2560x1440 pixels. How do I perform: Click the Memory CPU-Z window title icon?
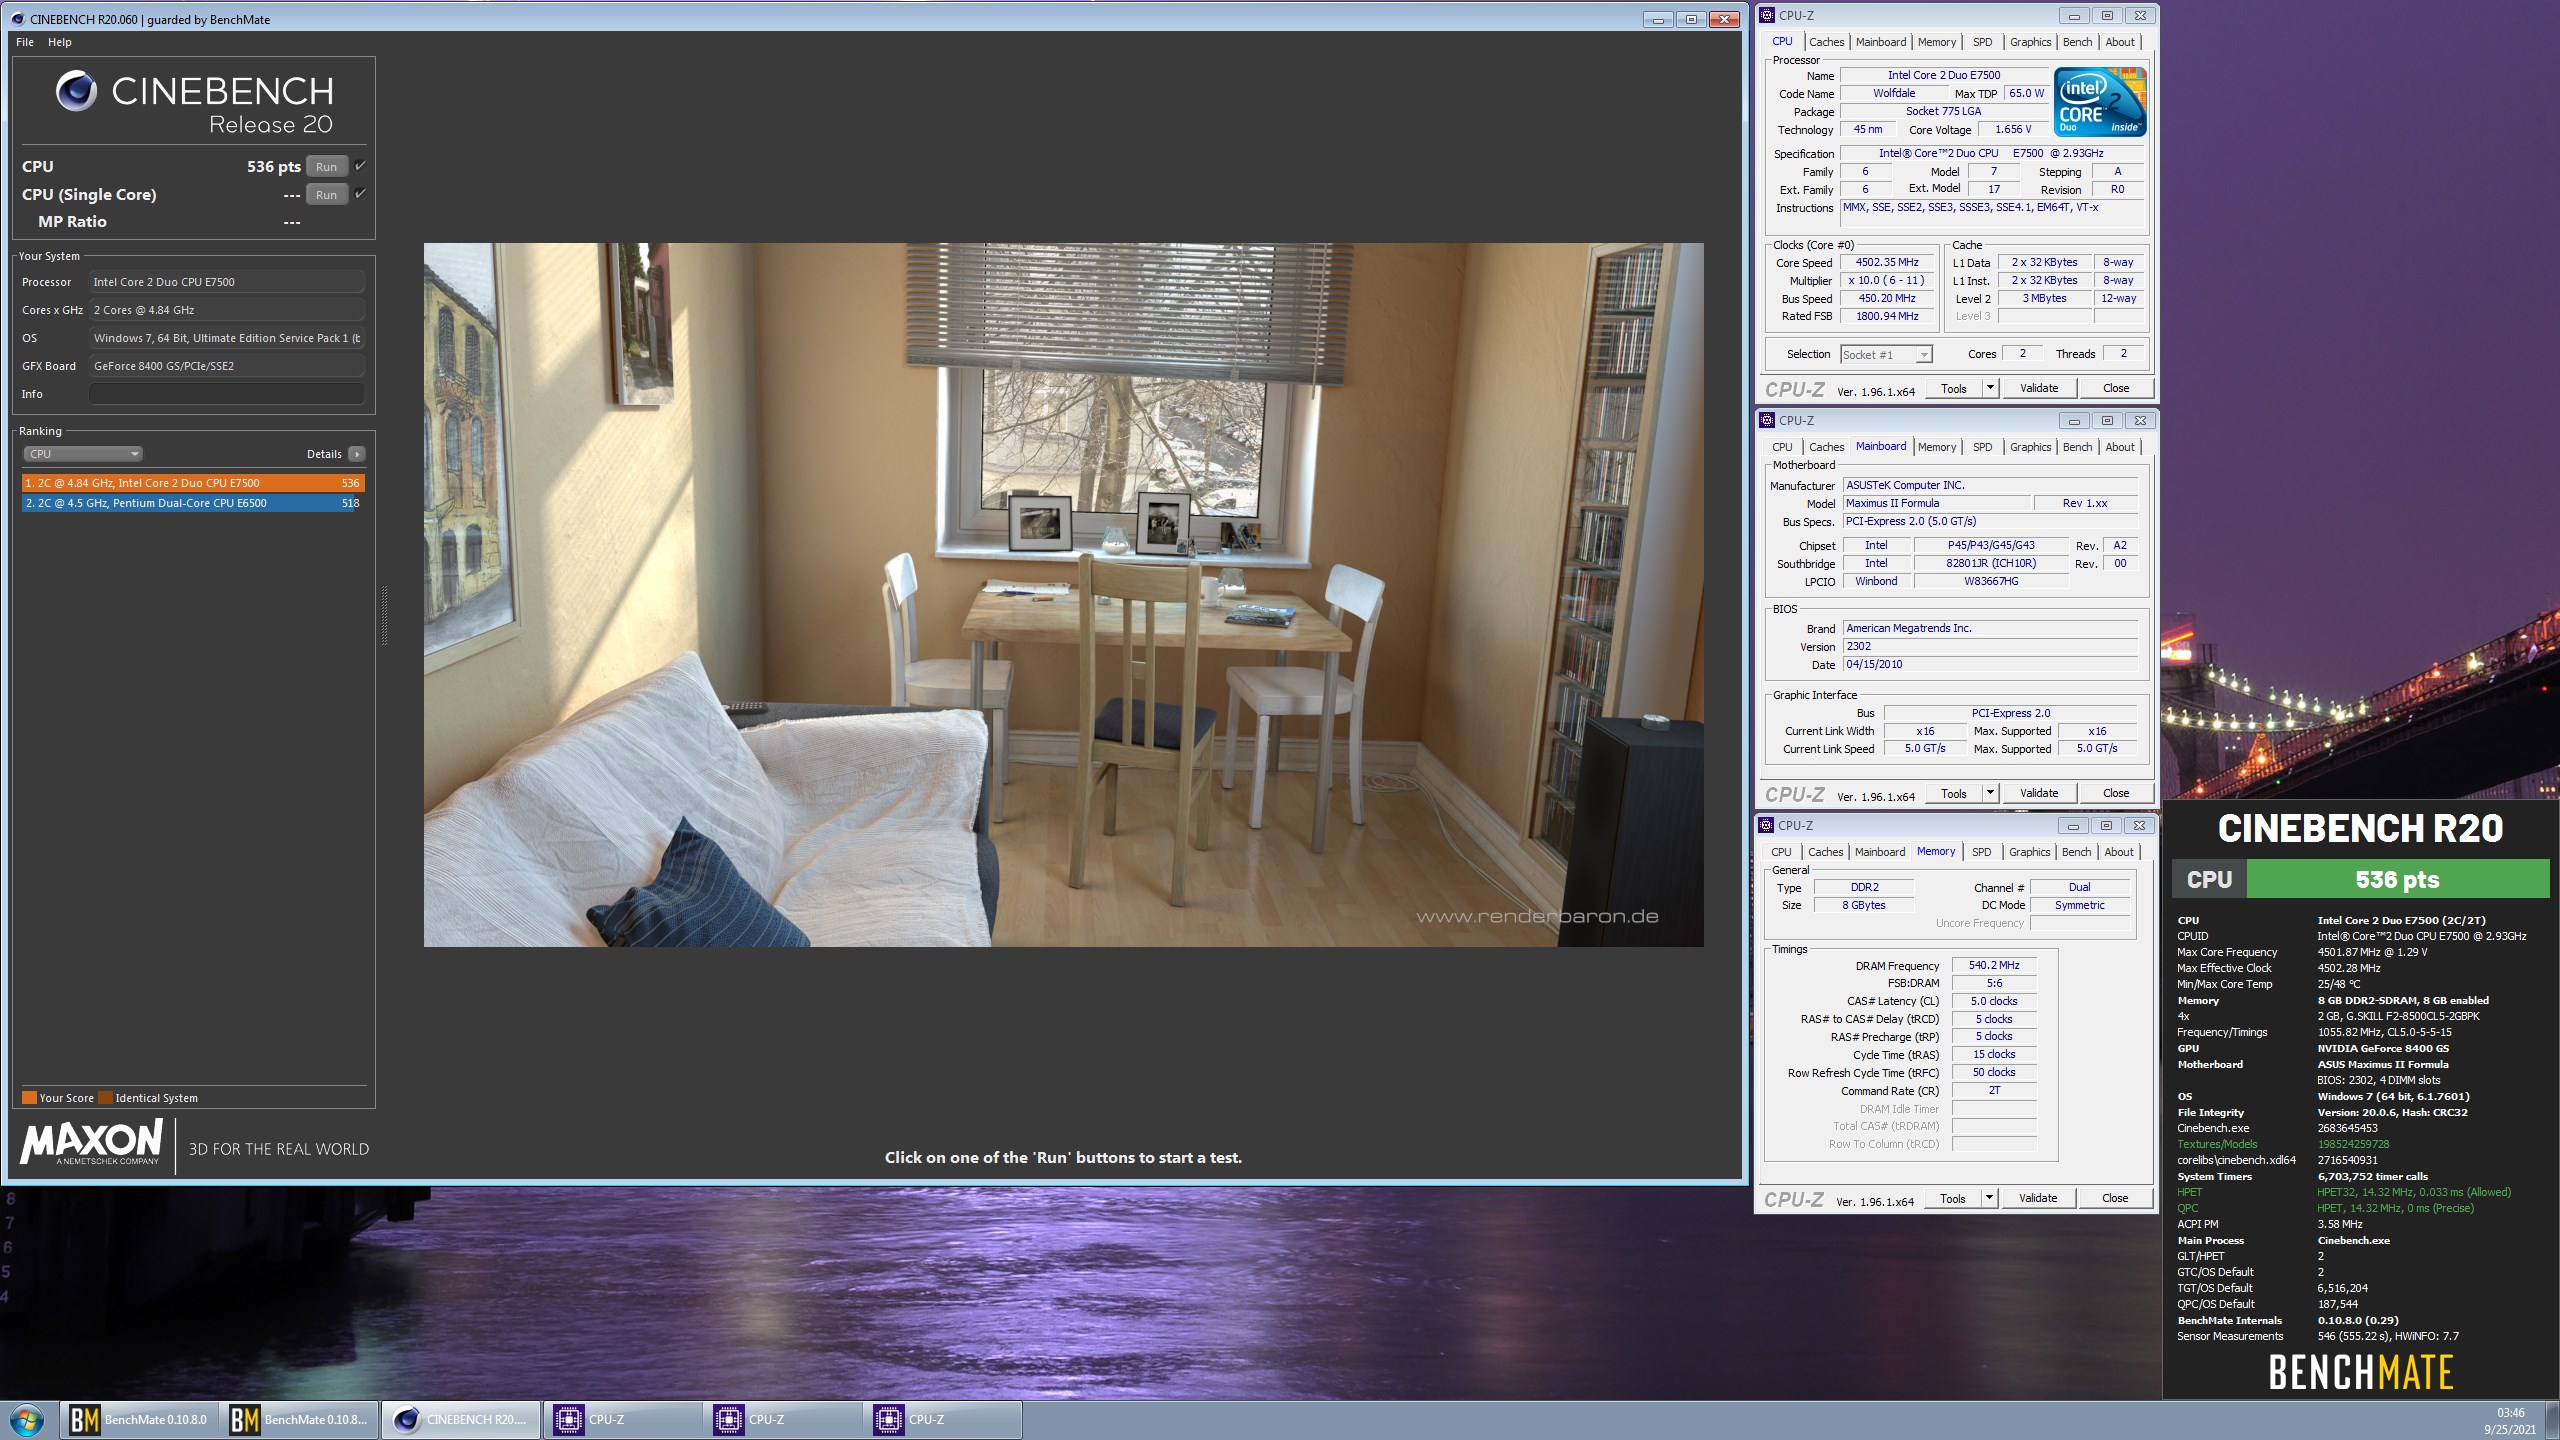tap(1767, 825)
